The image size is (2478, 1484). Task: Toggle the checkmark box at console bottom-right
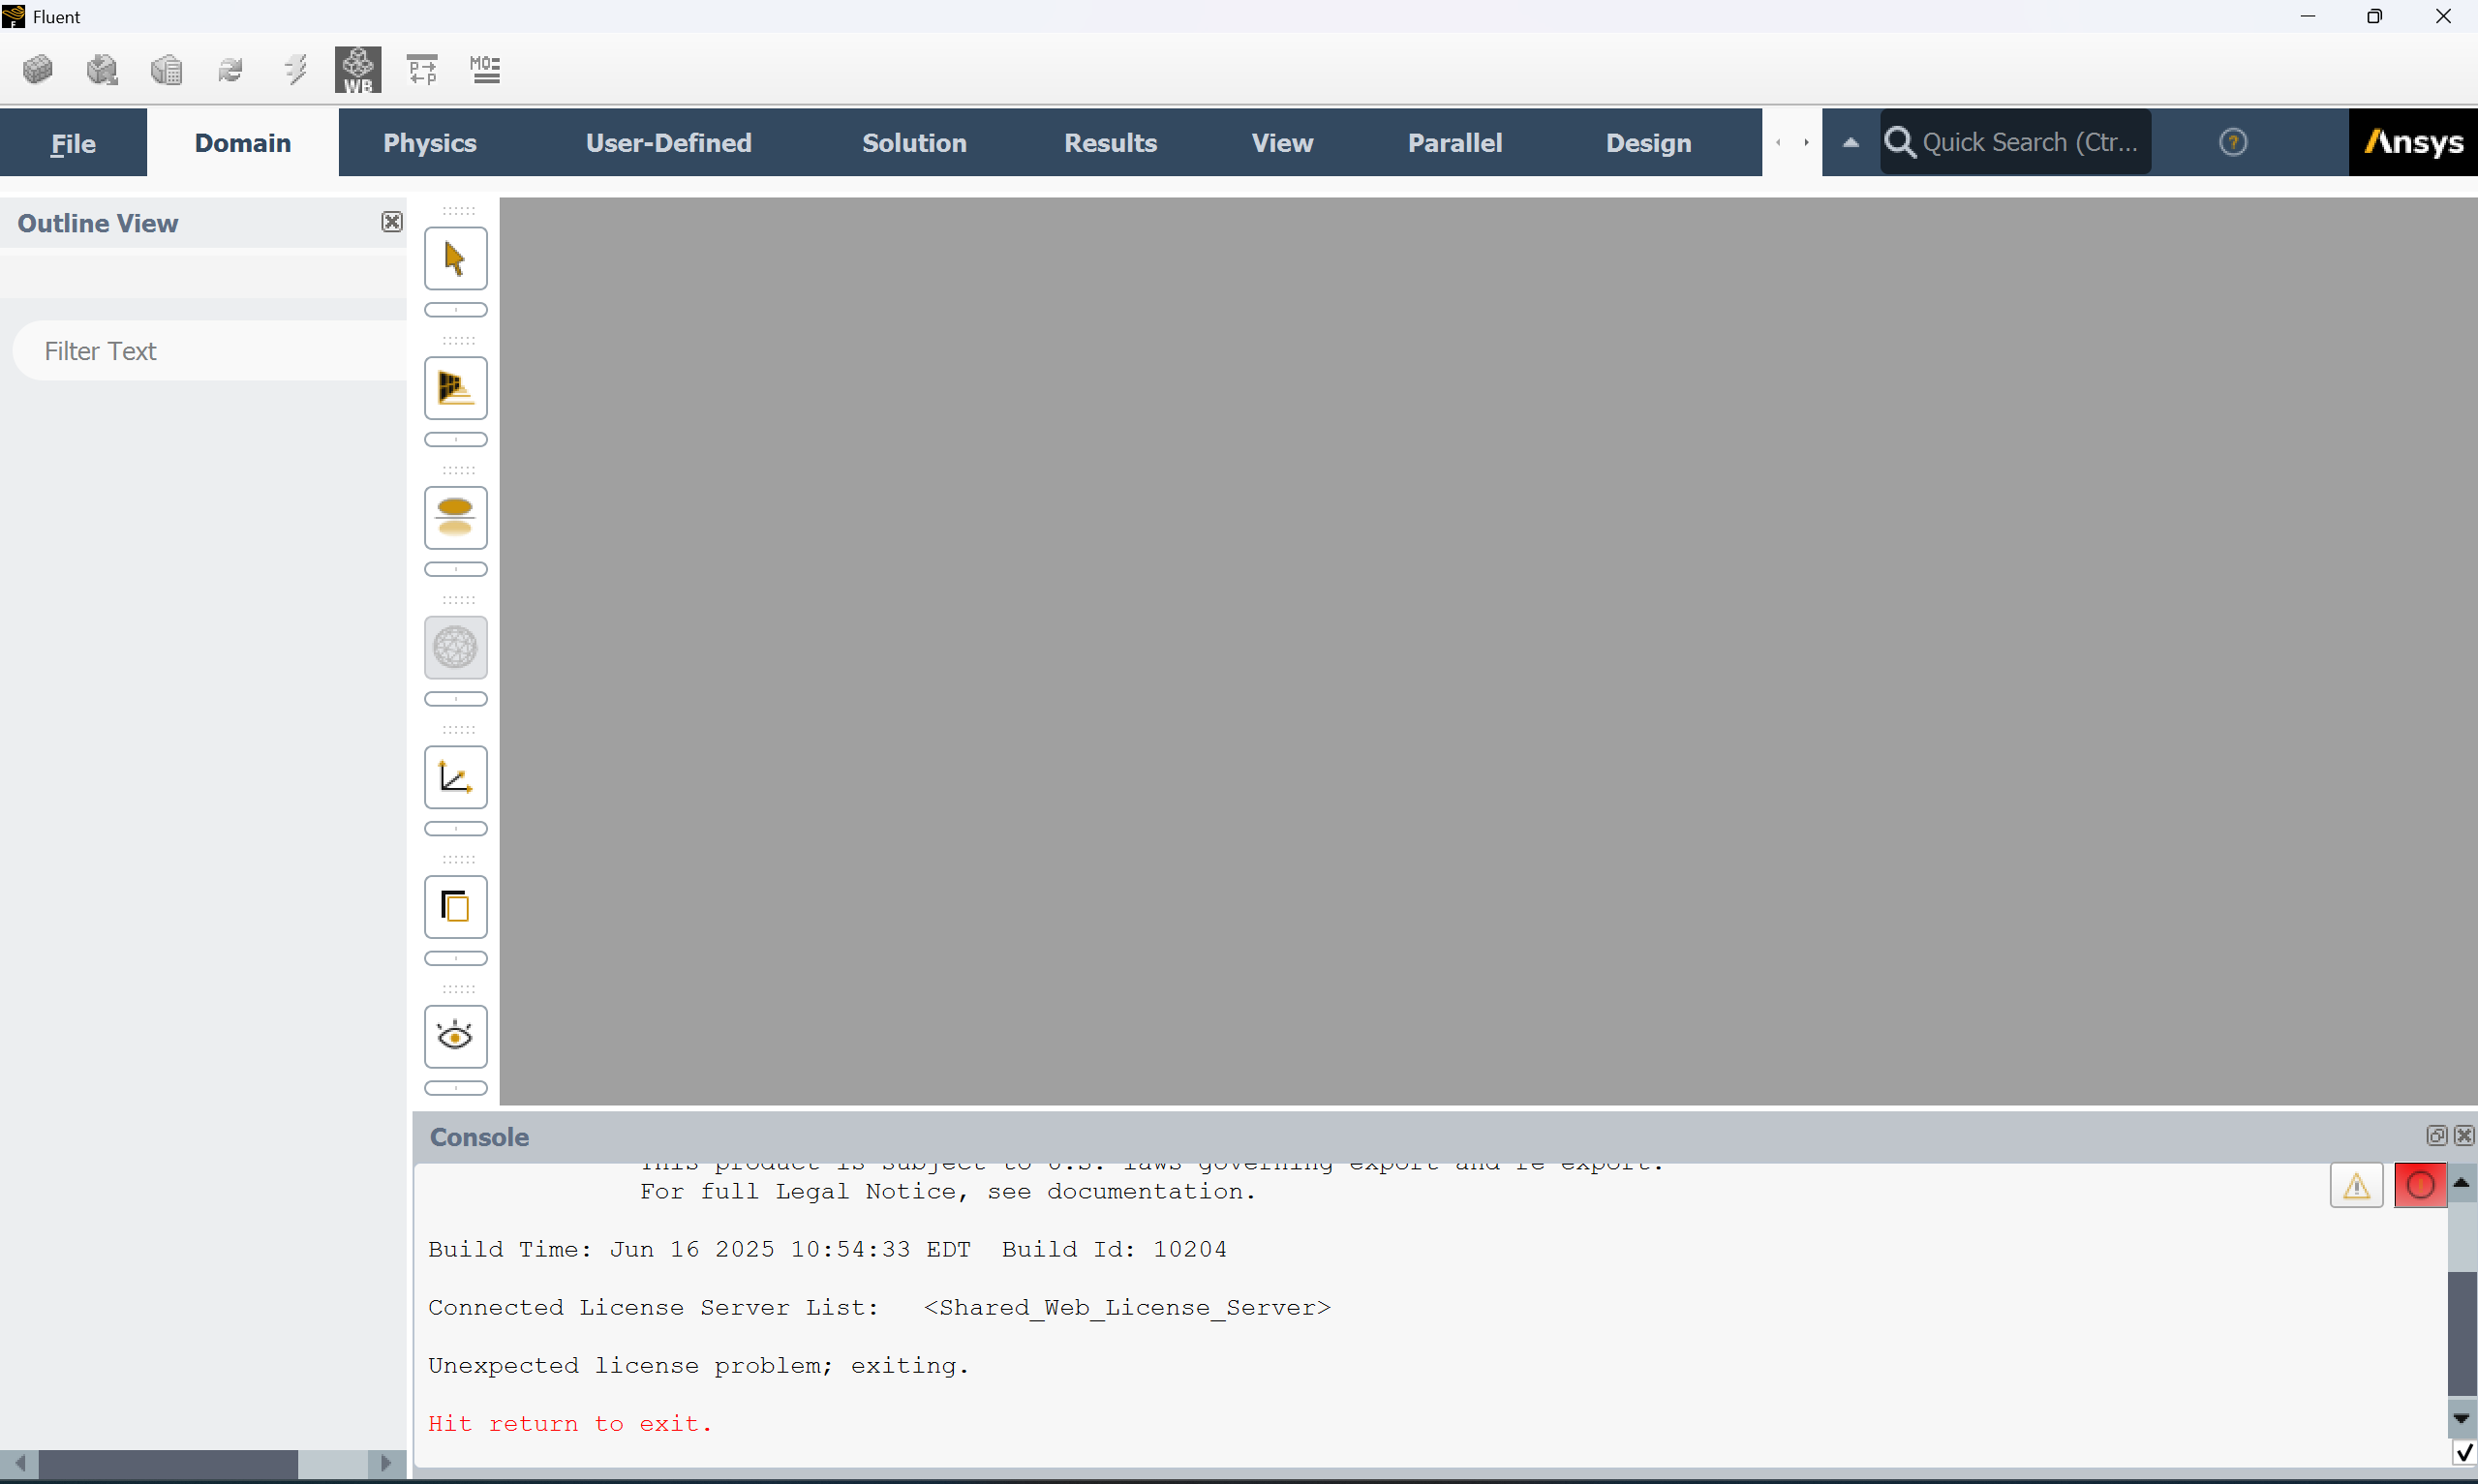tap(2463, 1452)
